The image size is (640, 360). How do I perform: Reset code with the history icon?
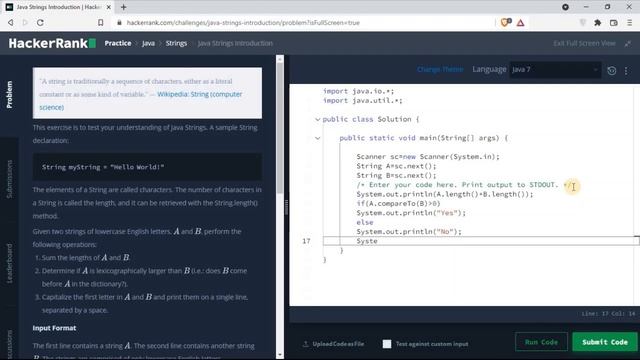611,71
